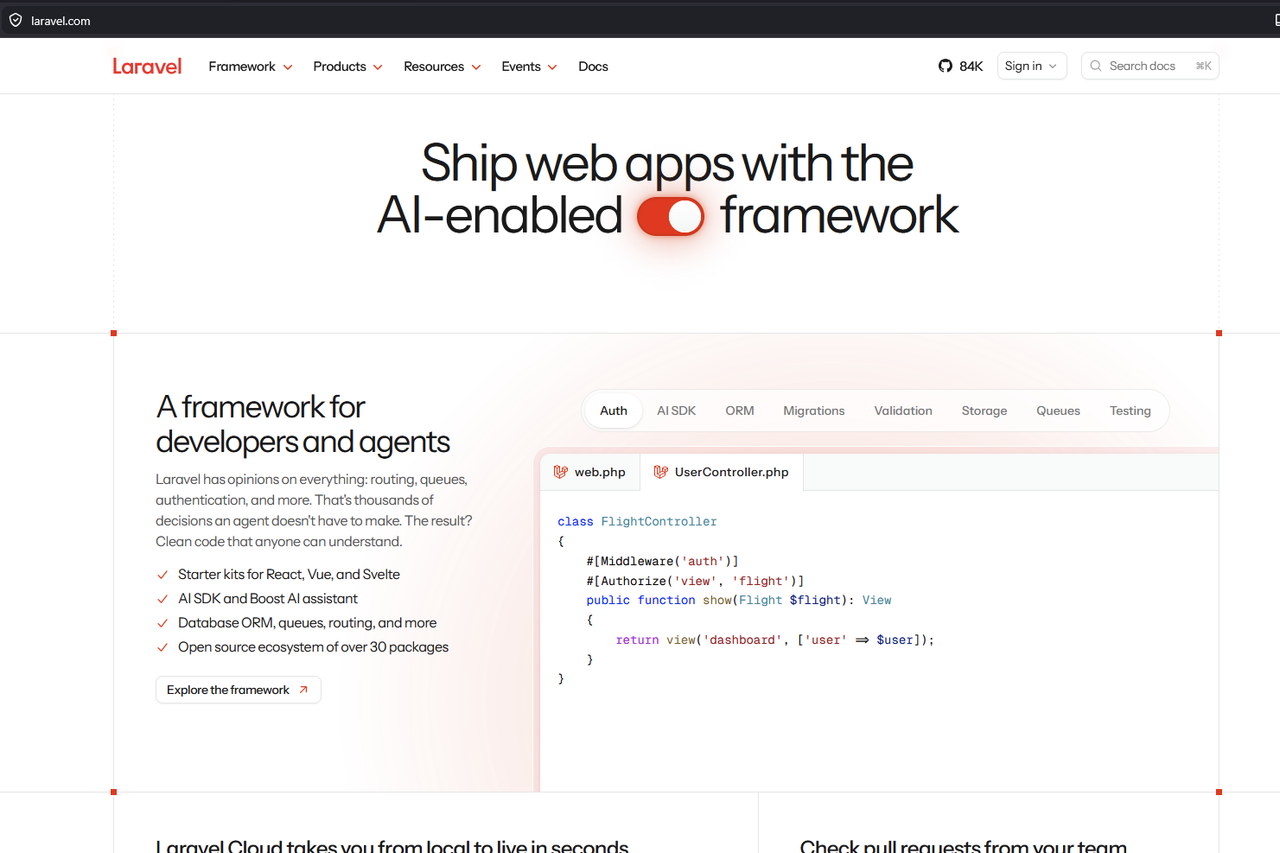Open the Docs menu item
The image size is (1280, 853).
click(593, 66)
